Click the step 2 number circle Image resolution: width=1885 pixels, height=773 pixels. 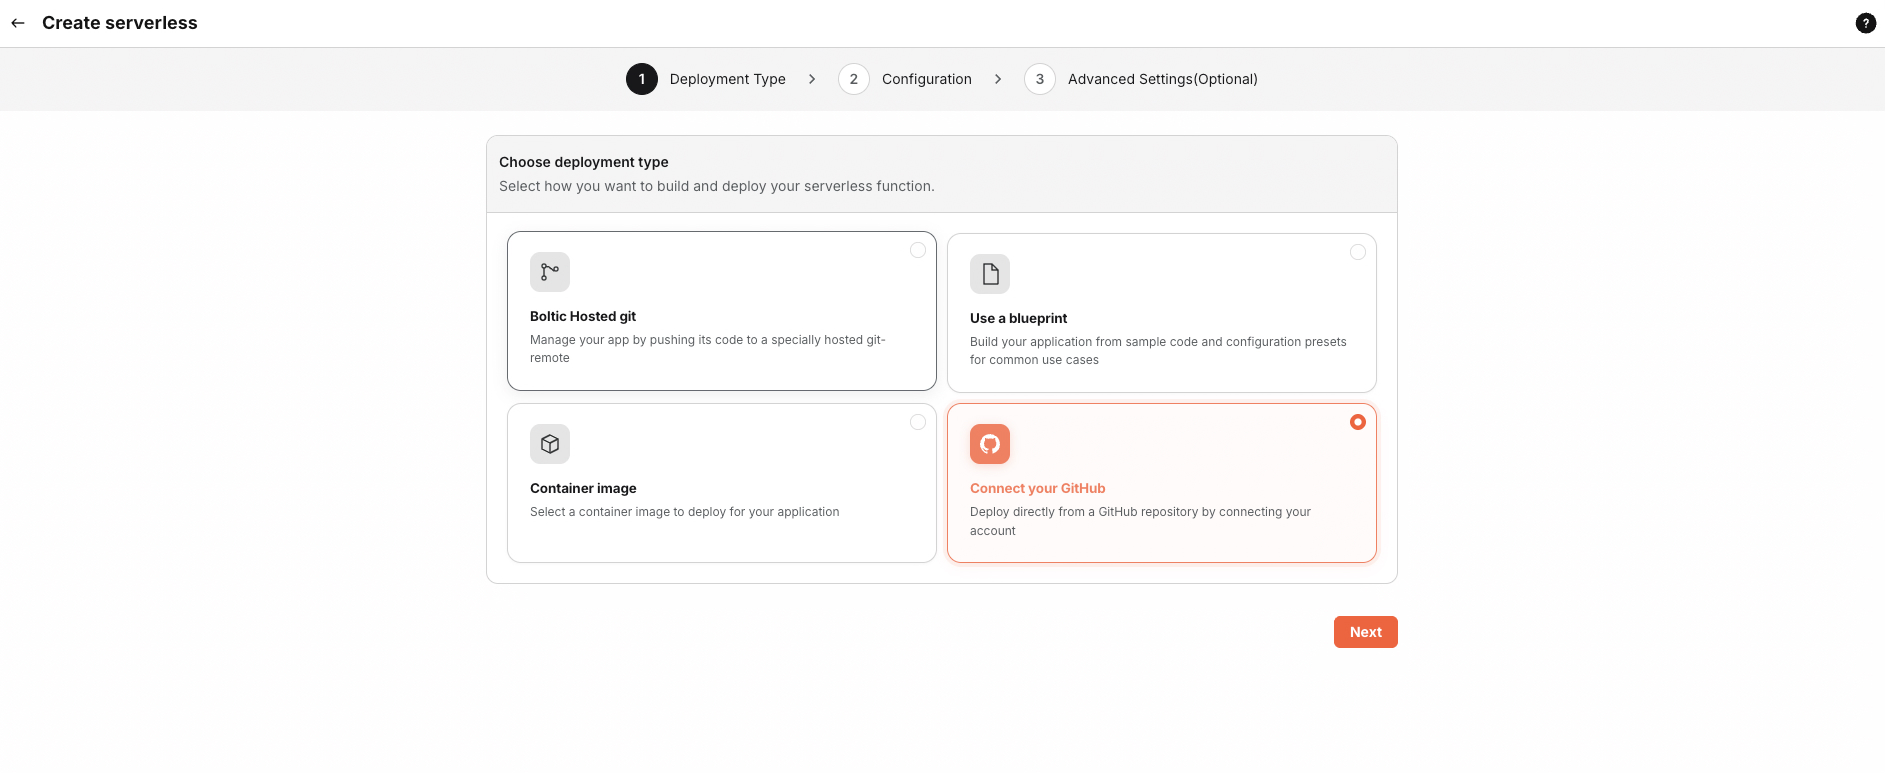tap(854, 79)
